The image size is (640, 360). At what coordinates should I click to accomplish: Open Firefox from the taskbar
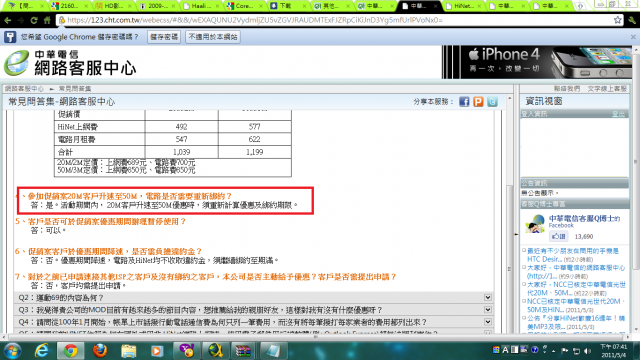click(99, 351)
